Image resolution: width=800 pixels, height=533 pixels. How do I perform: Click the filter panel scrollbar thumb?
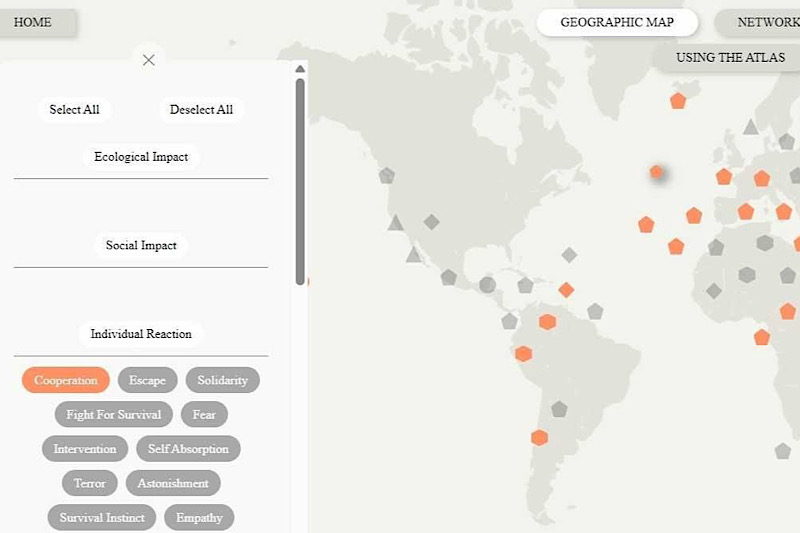[x=300, y=180]
